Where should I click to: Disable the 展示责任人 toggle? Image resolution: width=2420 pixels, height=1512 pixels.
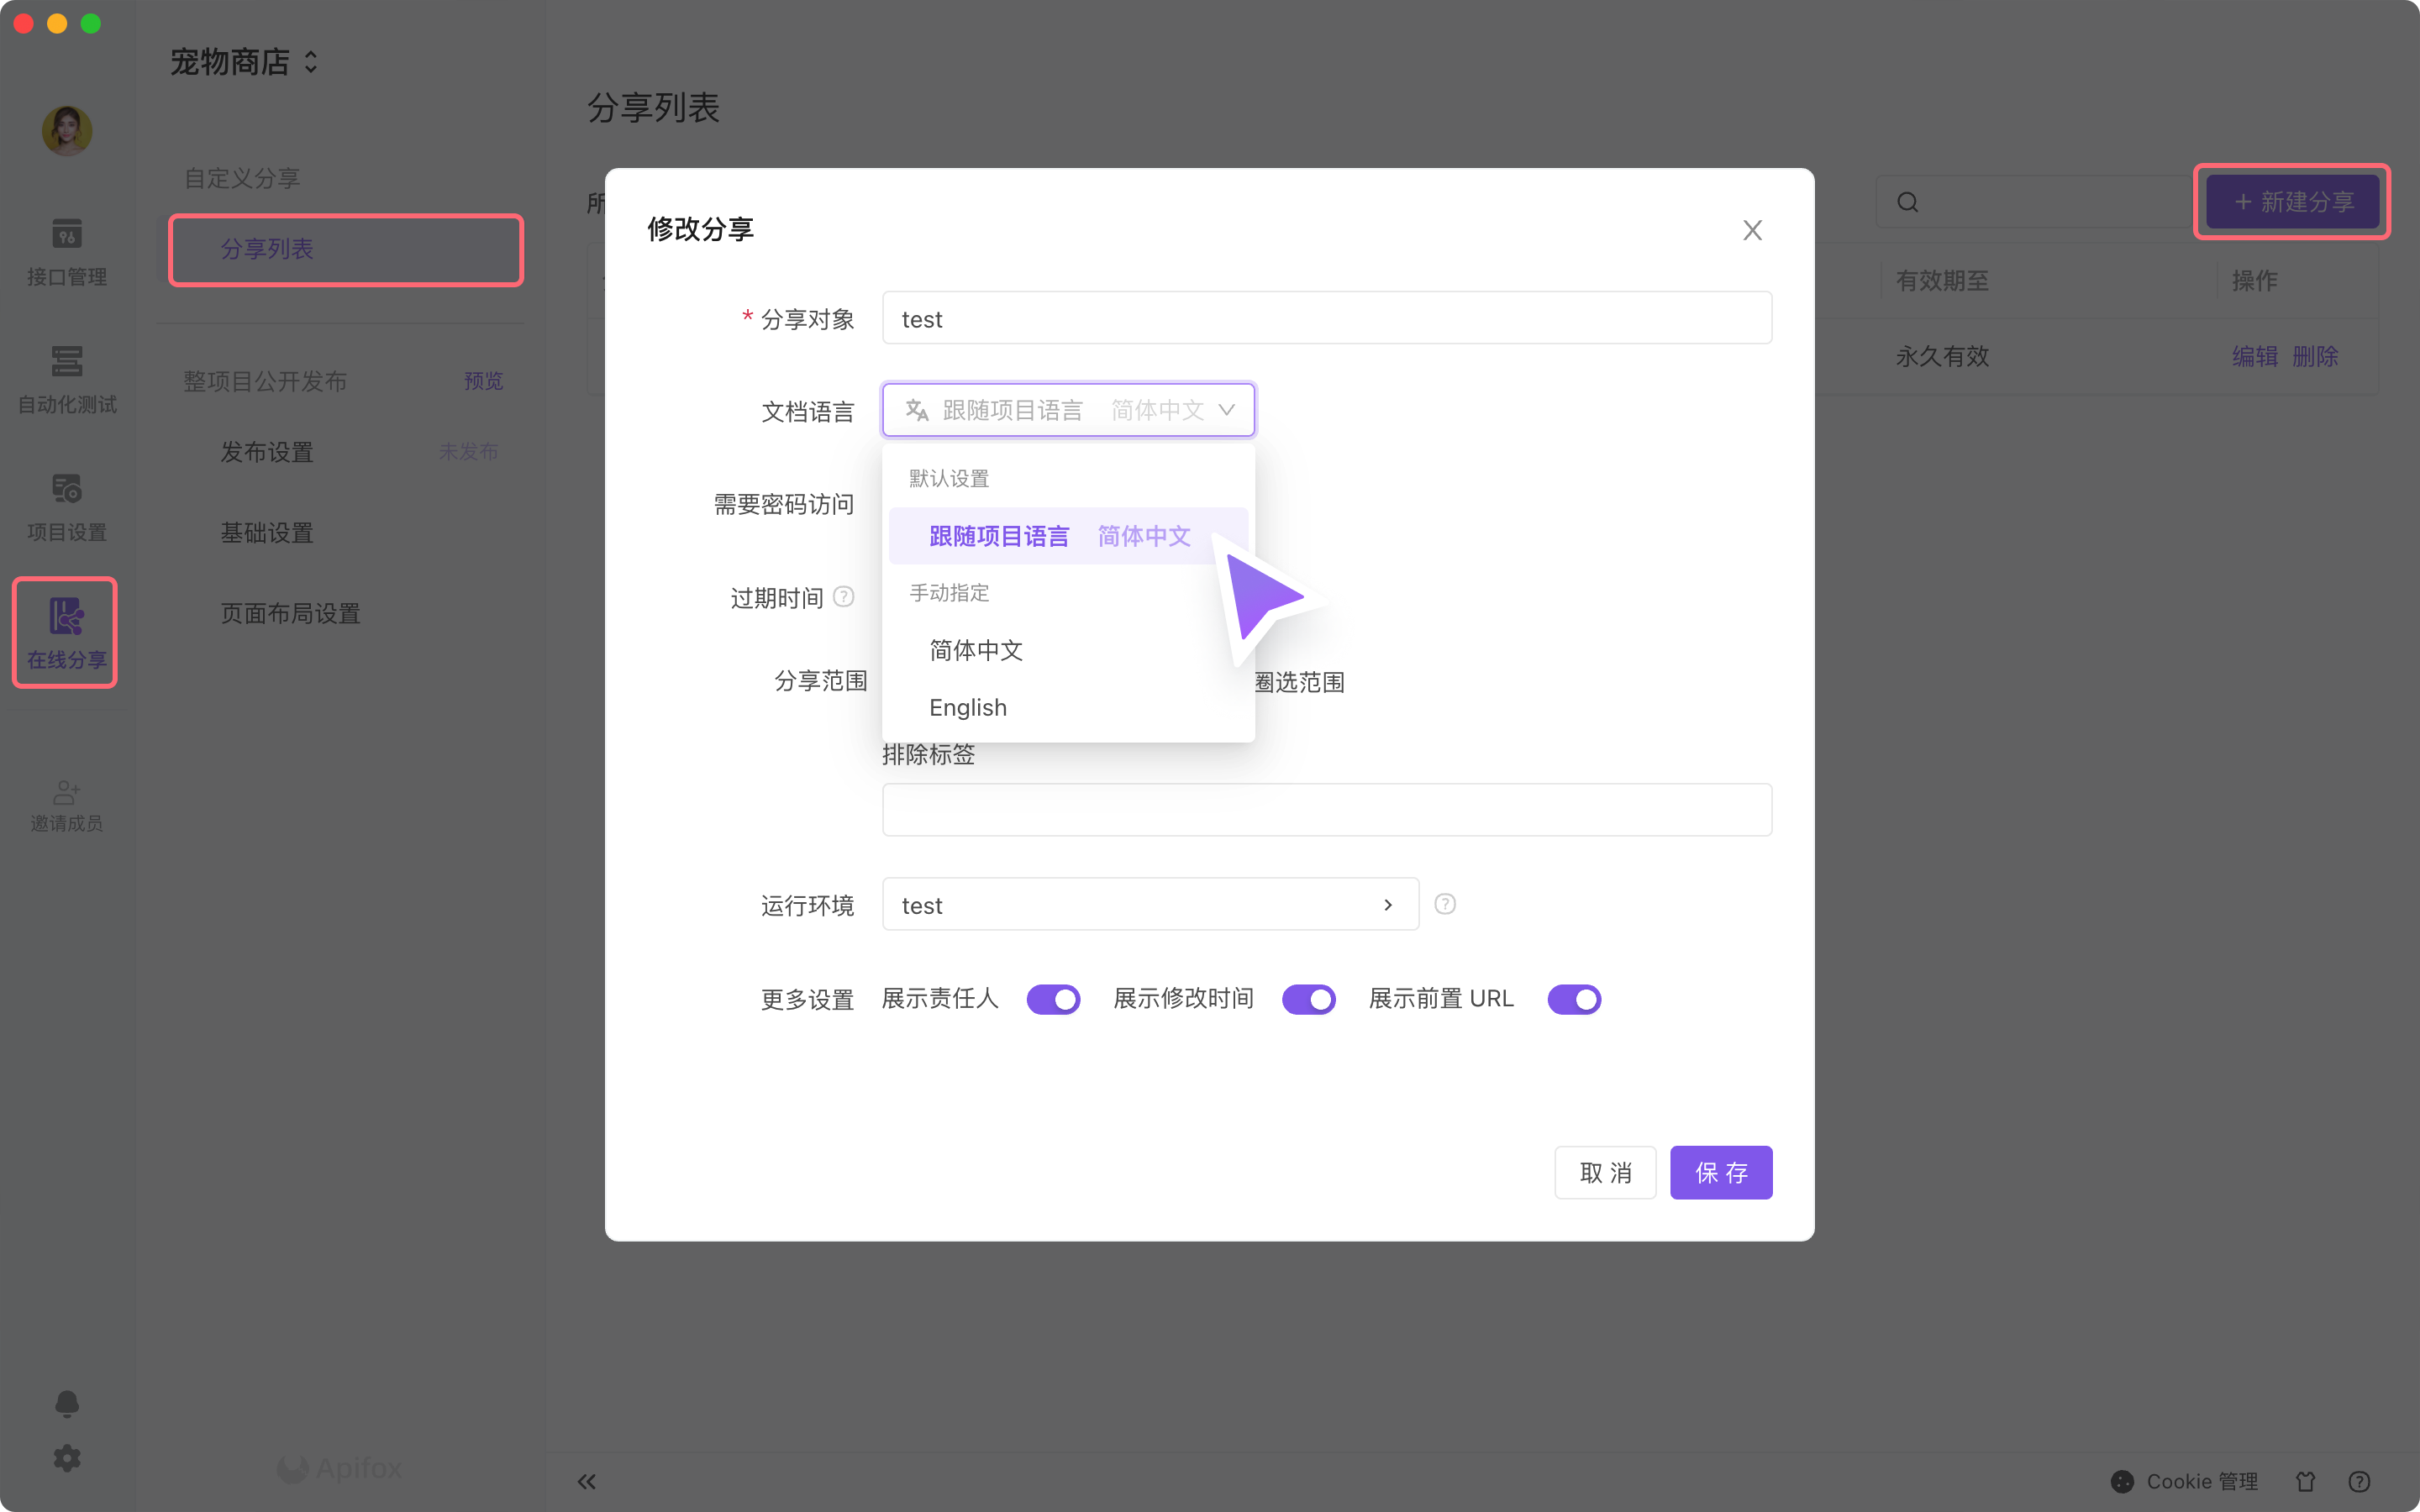point(1052,999)
